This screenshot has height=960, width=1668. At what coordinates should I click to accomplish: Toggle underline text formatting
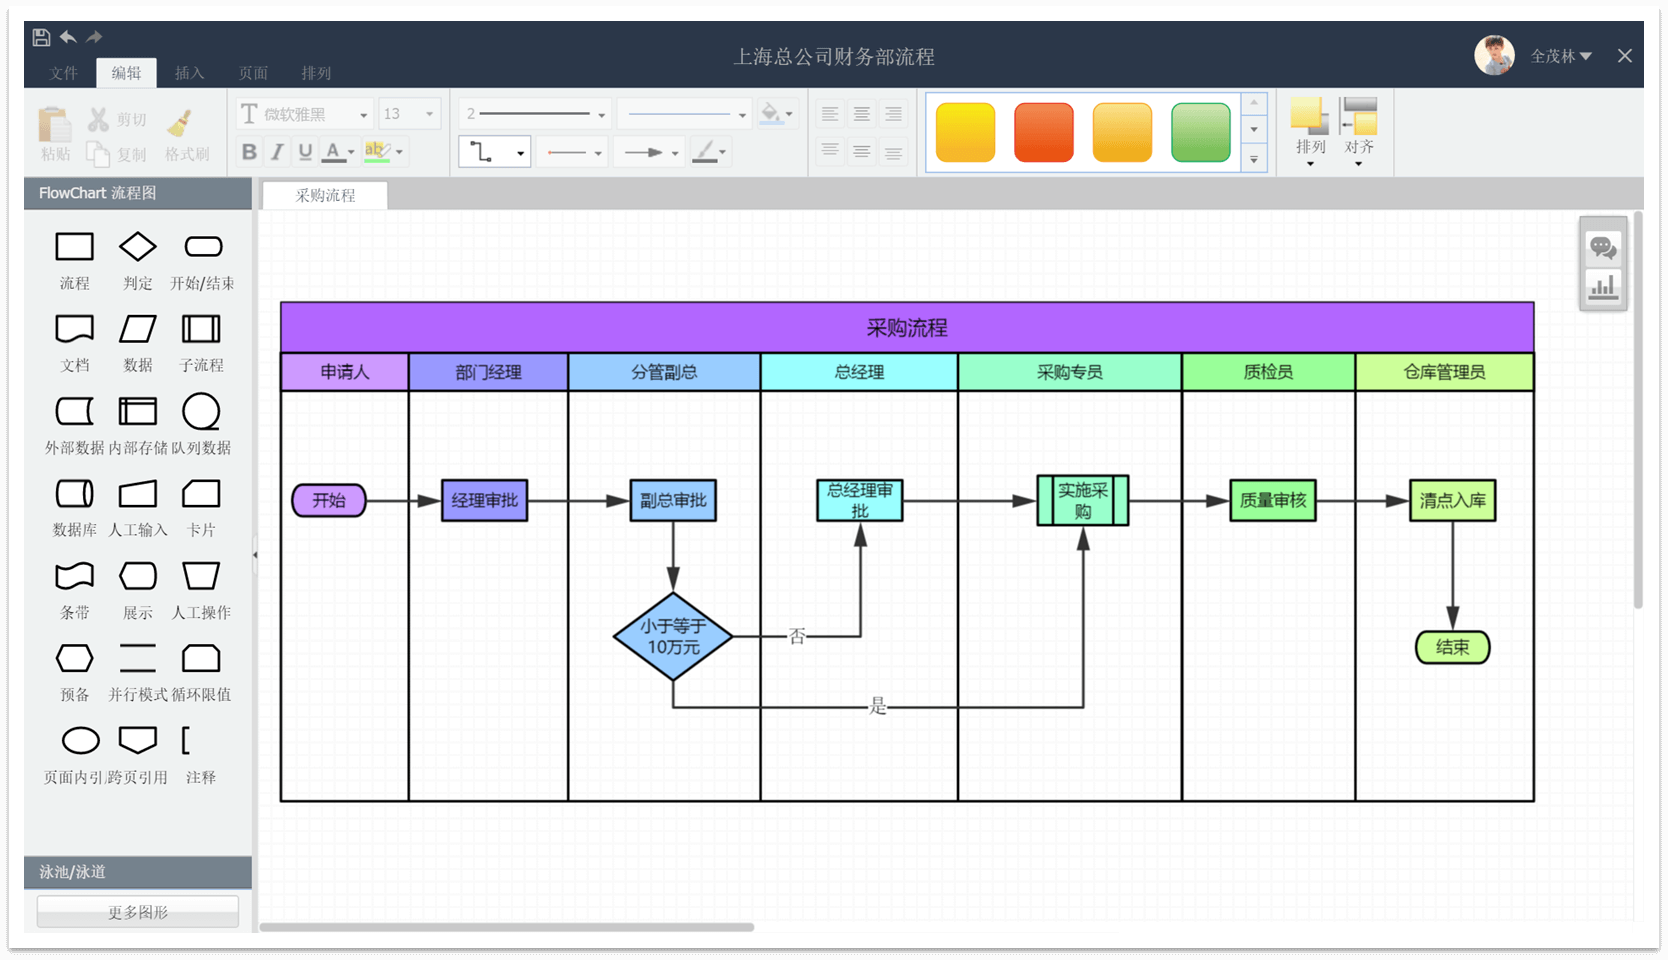pos(305,151)
